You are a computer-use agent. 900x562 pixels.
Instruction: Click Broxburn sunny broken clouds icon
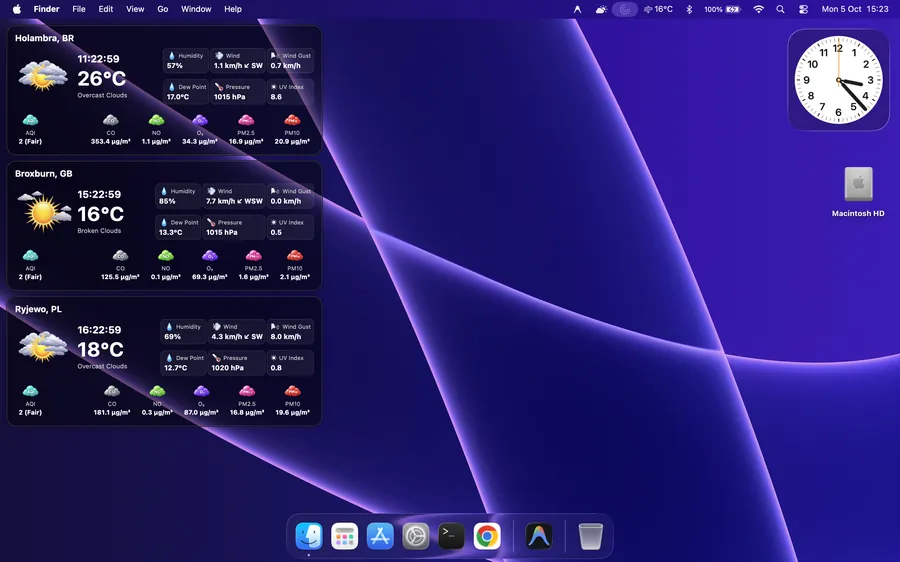(x=44, y=212)
